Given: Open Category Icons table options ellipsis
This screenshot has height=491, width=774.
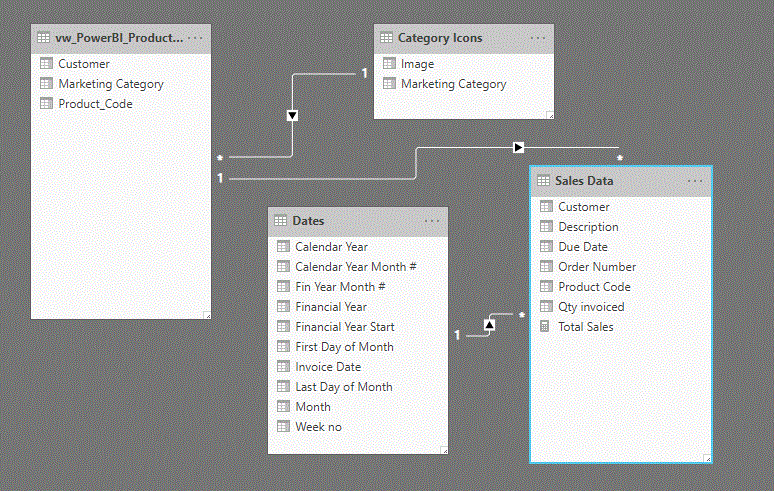Looking at the screenshot, I should [538, 38].
